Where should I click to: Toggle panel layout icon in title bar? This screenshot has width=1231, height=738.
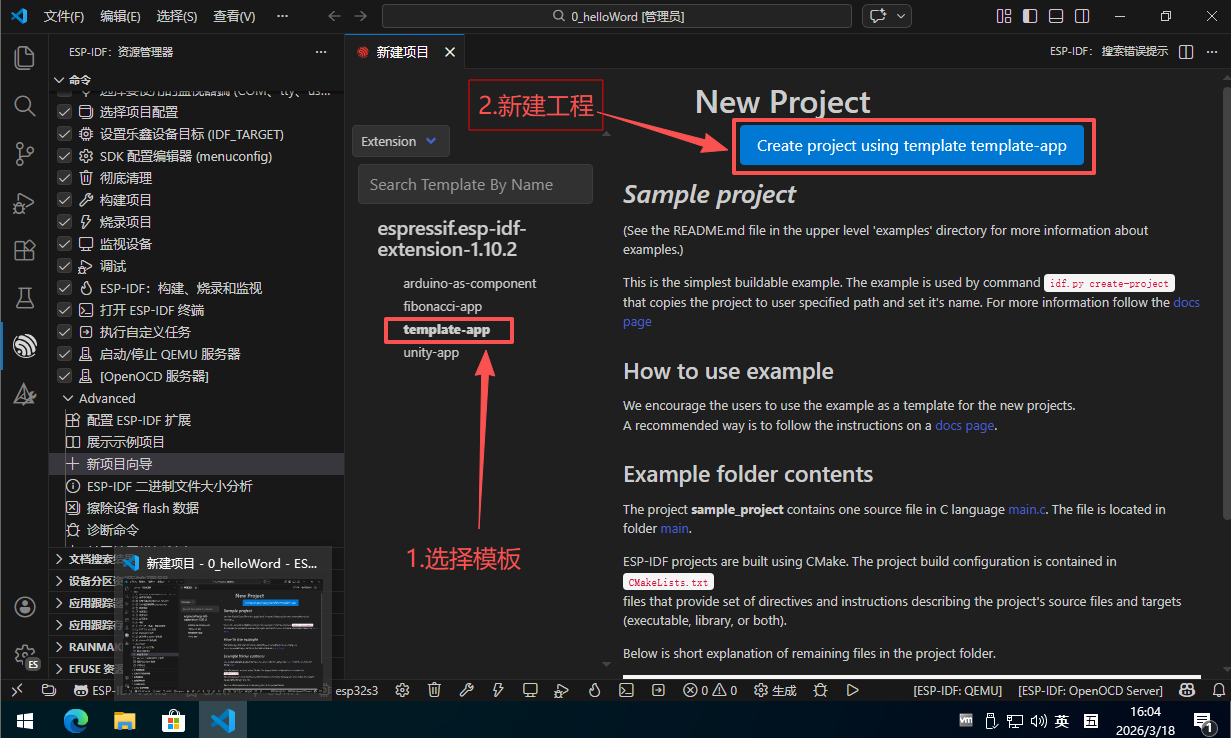1056,16
